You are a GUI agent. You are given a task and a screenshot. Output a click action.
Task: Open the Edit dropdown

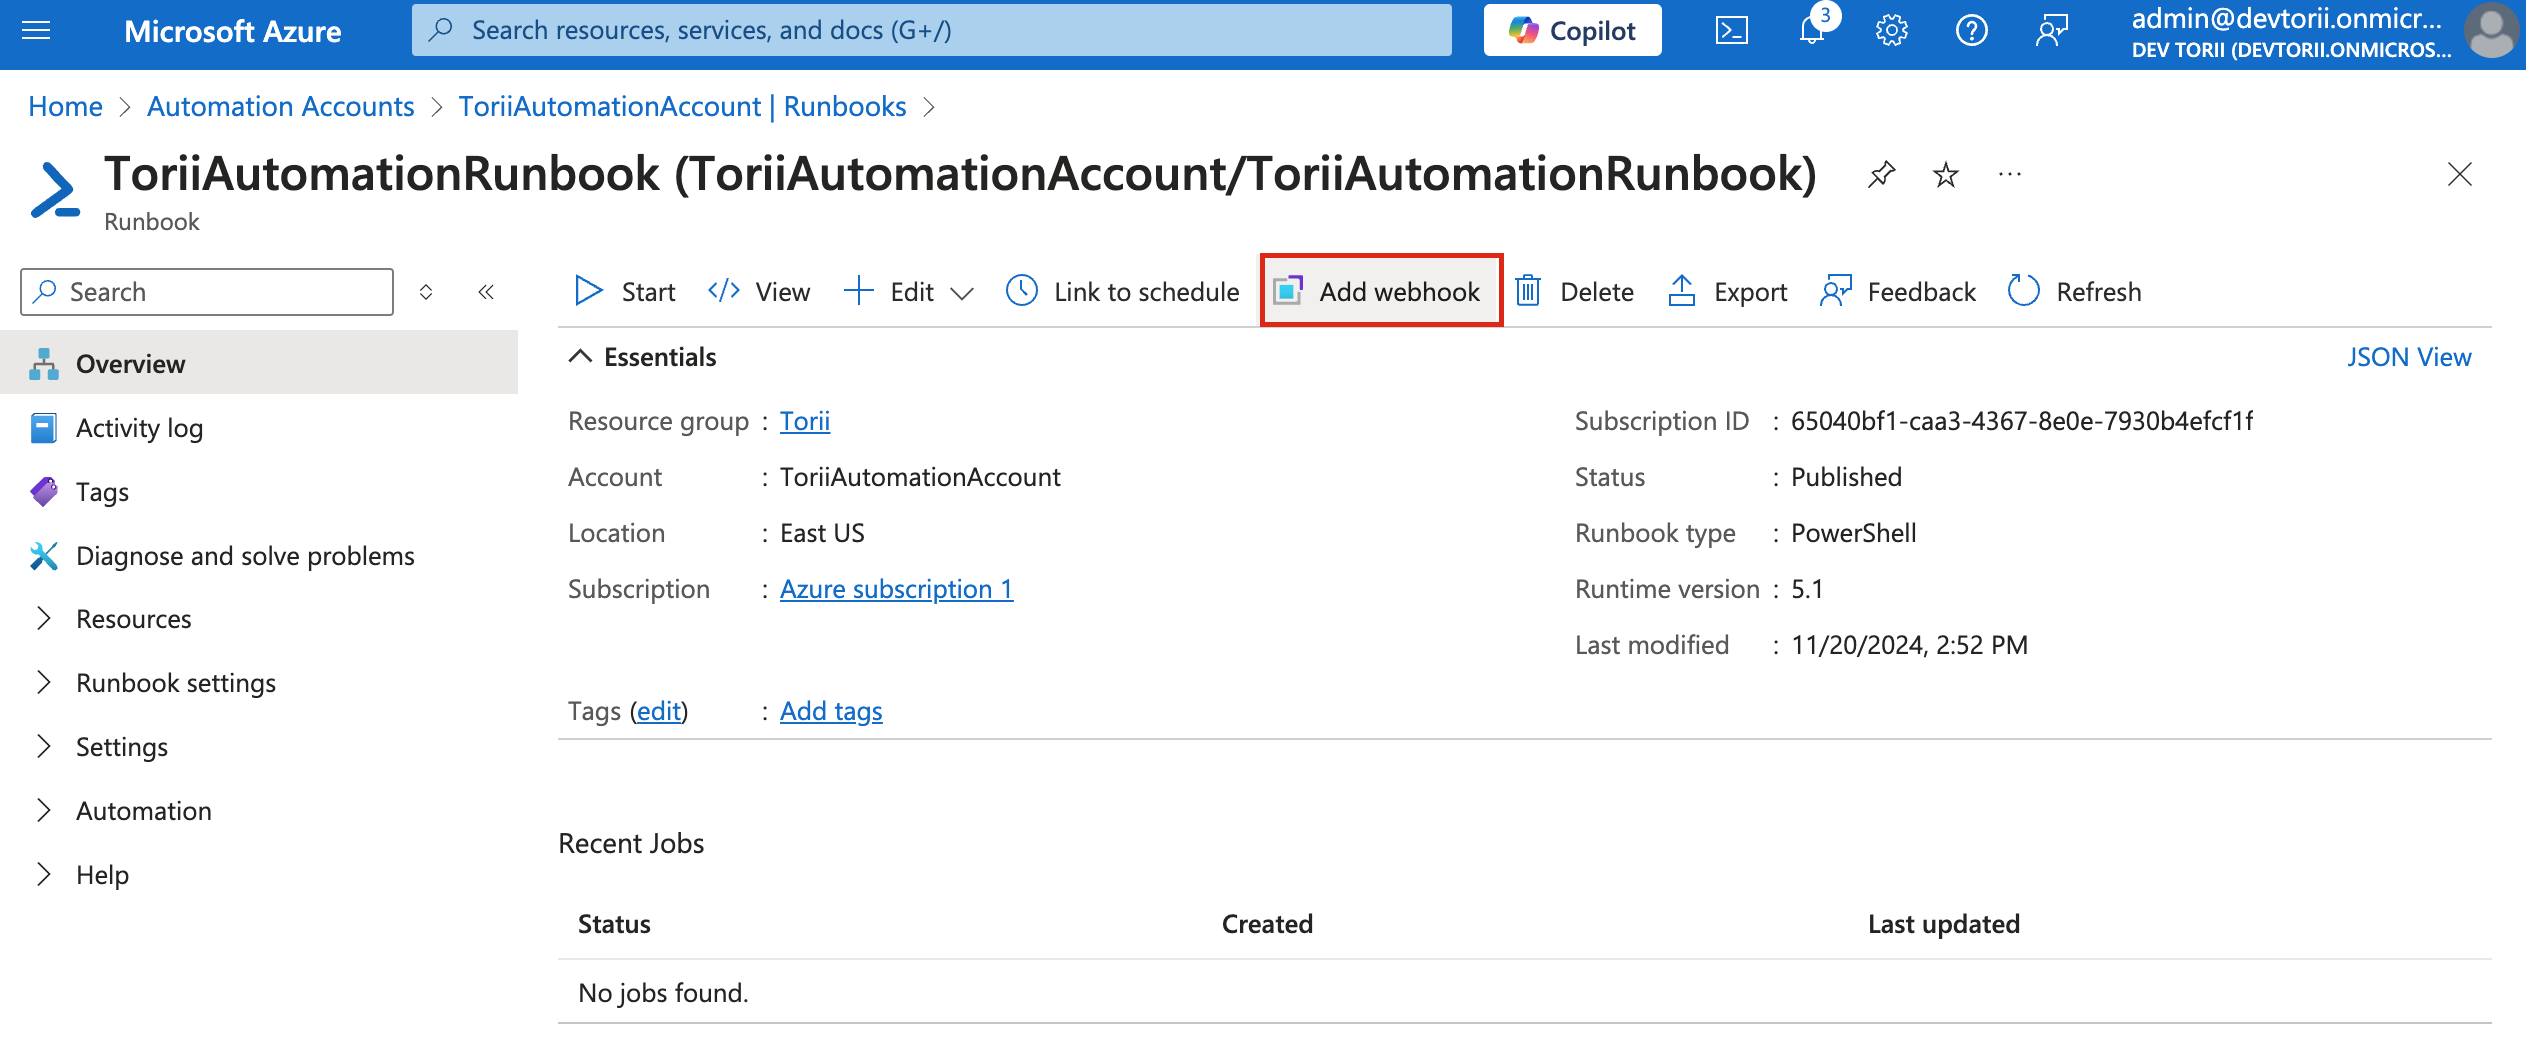click(908, 292)
